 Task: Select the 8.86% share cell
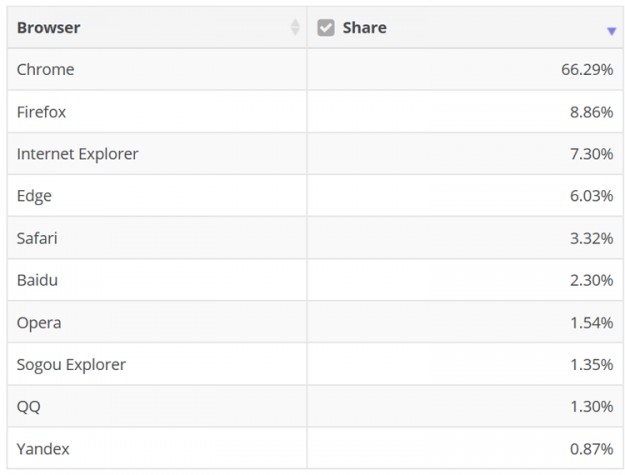click(591, 112)
